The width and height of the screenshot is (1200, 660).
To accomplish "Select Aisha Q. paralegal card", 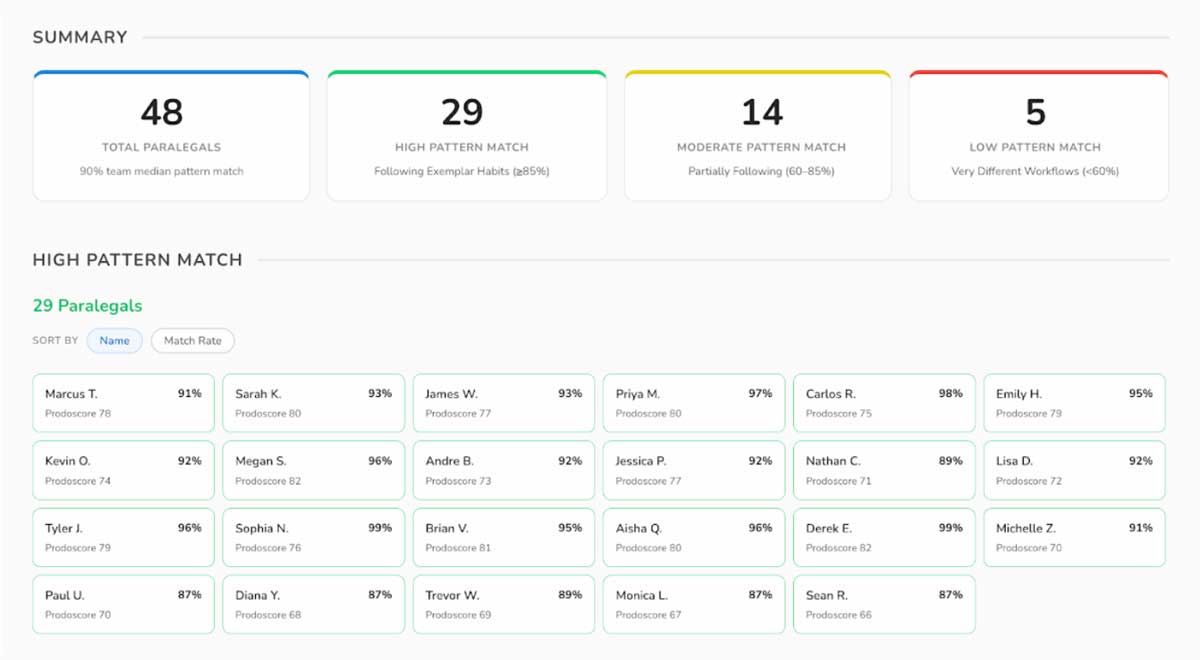I will [x=694, y=537].
